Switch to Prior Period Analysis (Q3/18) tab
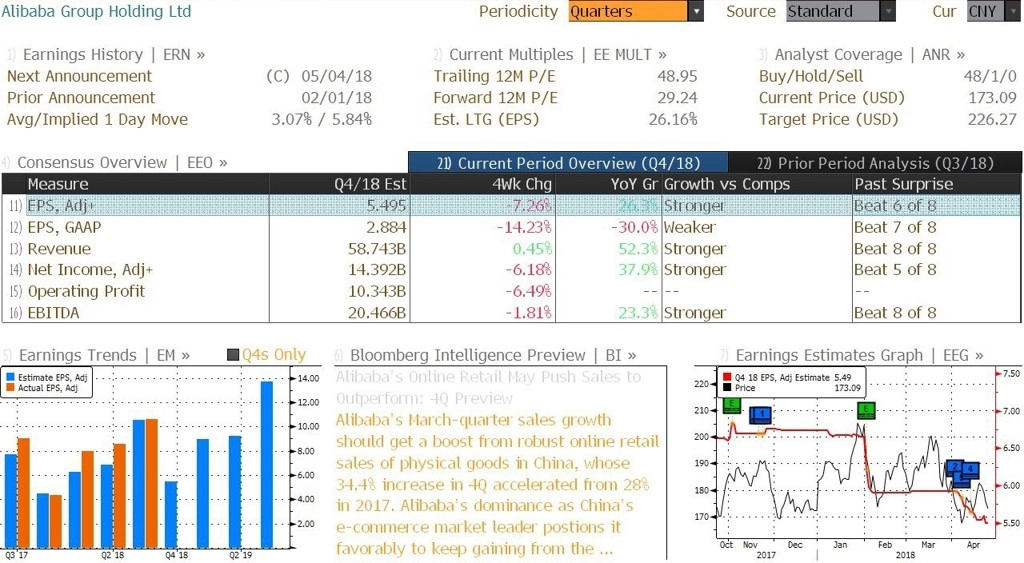Image resolution: width=1024 pixels, height=563 pixels. [875, 163]
